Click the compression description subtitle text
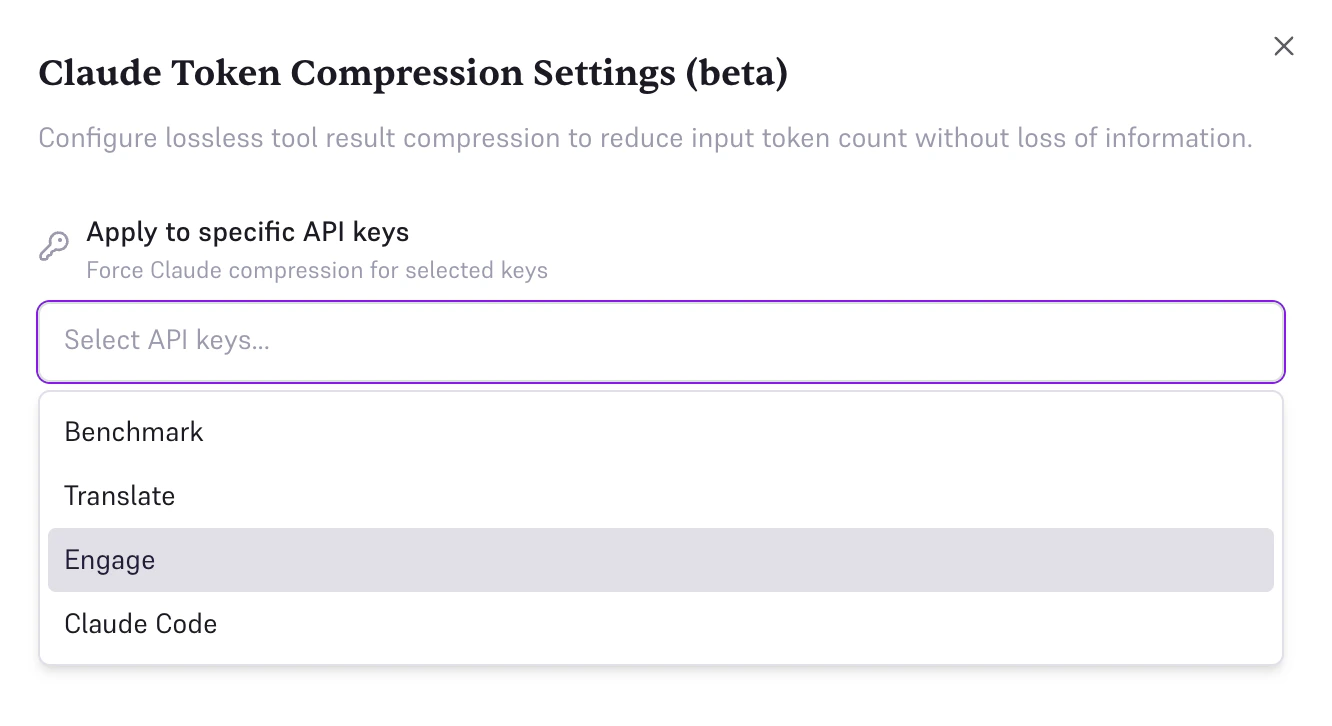This screenshot has width=1332, height=726. coord(645,138)
